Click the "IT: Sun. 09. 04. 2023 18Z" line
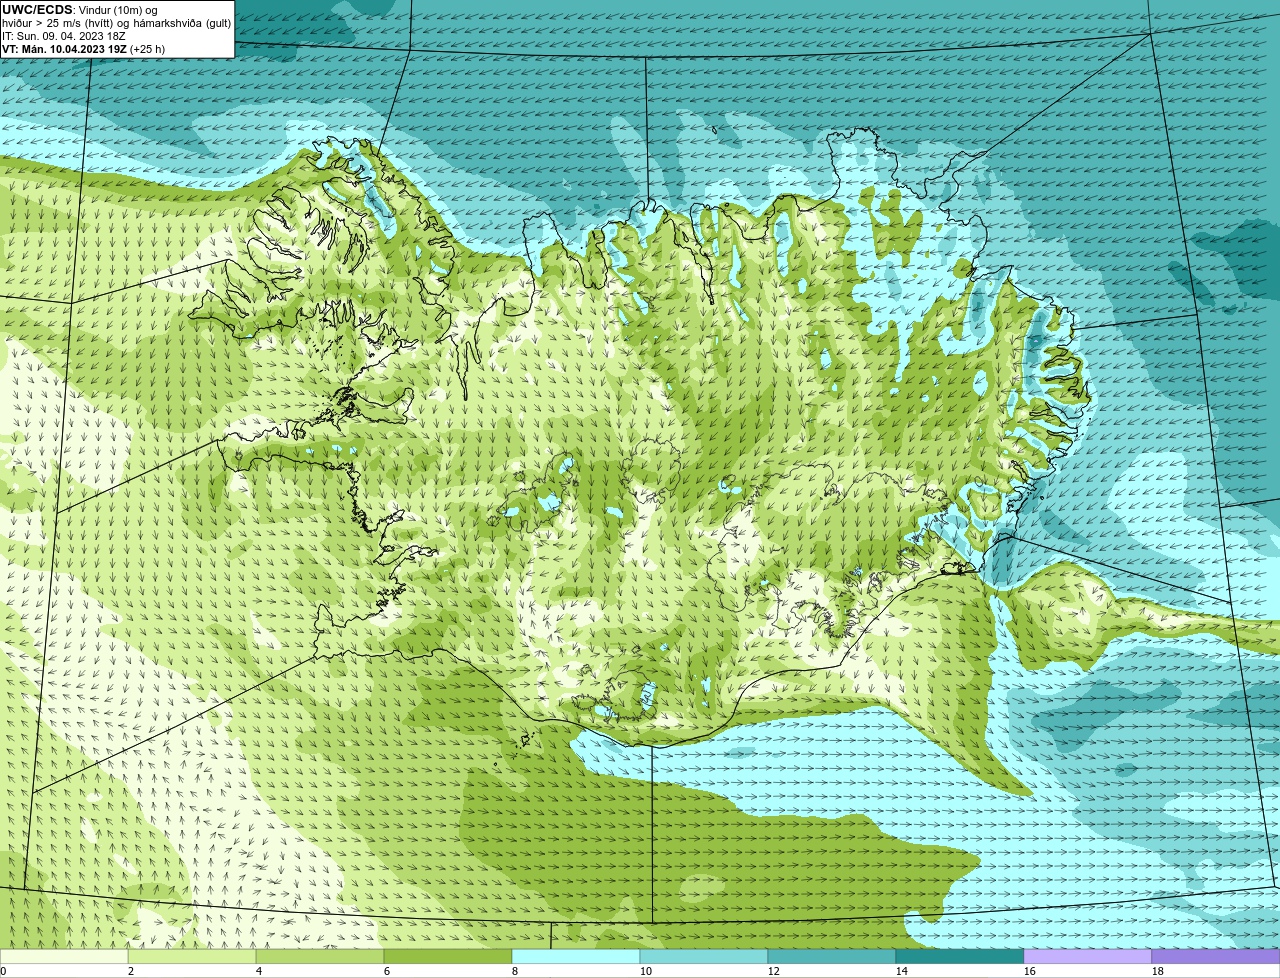 pyautogui.click(x=64, y=36)
